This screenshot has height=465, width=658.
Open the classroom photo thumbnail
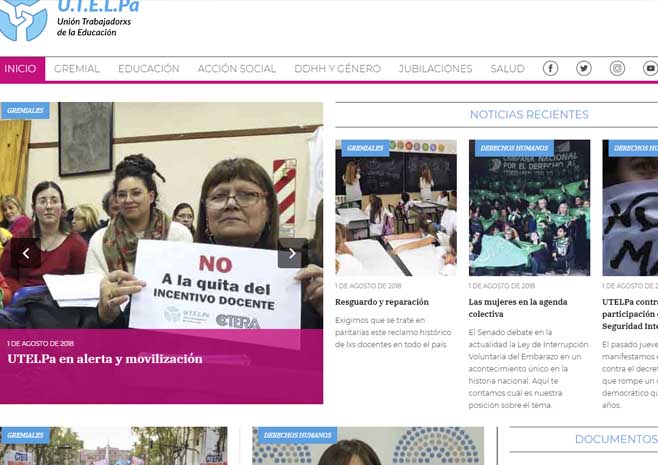(396, 208)
